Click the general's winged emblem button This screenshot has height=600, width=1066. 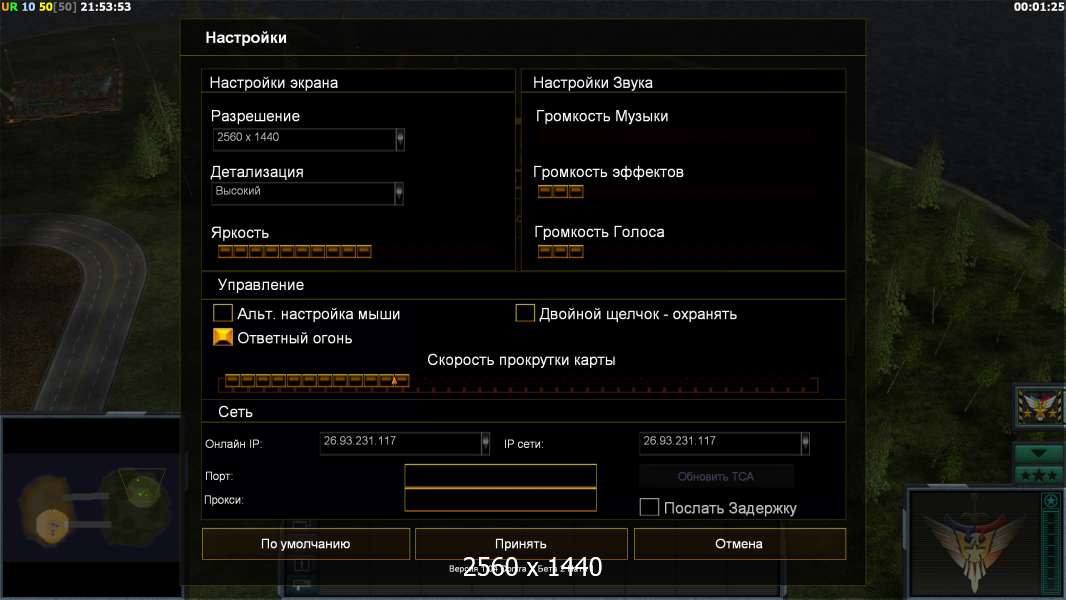tap(1040, 406)
